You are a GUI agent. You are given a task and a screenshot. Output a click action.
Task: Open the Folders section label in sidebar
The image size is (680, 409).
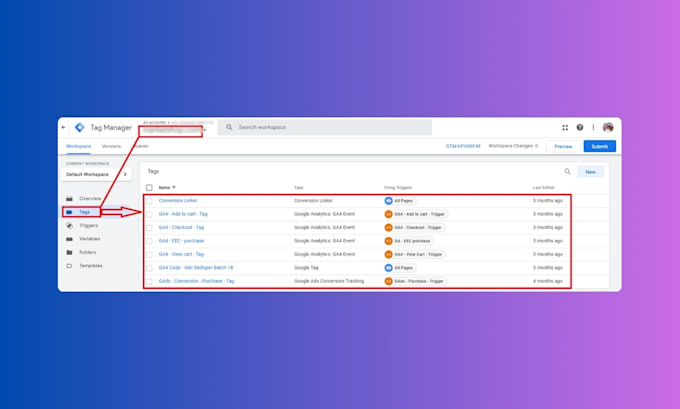(x=88, y=252)
